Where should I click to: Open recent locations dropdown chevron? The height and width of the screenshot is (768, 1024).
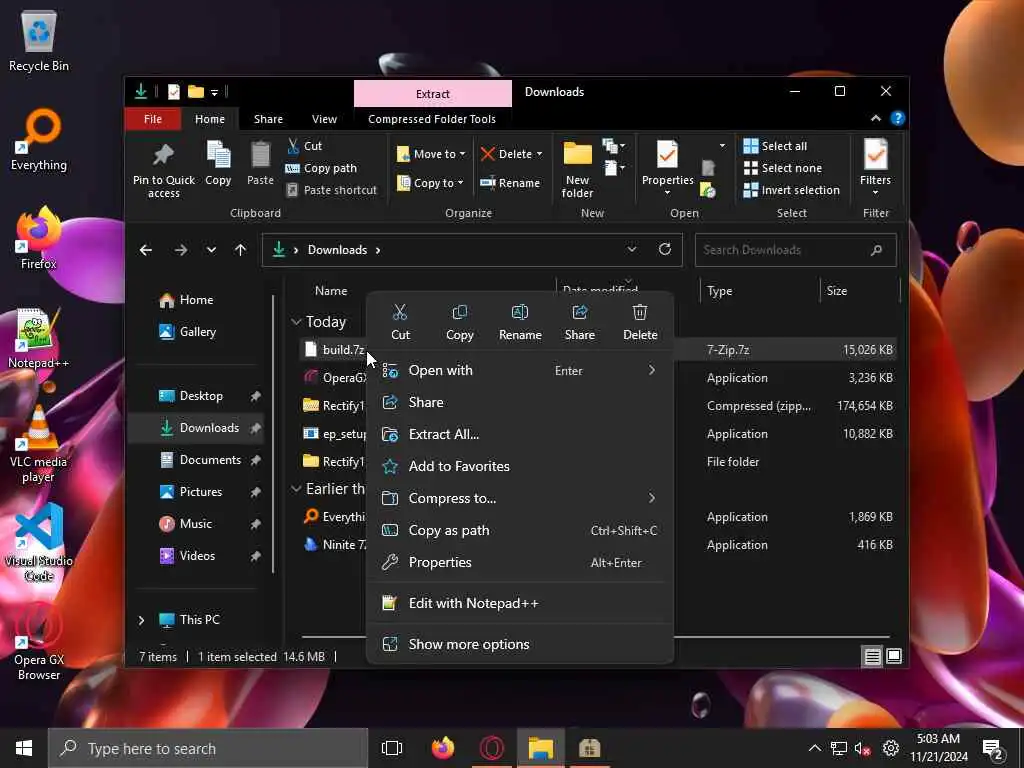[211, 250]
